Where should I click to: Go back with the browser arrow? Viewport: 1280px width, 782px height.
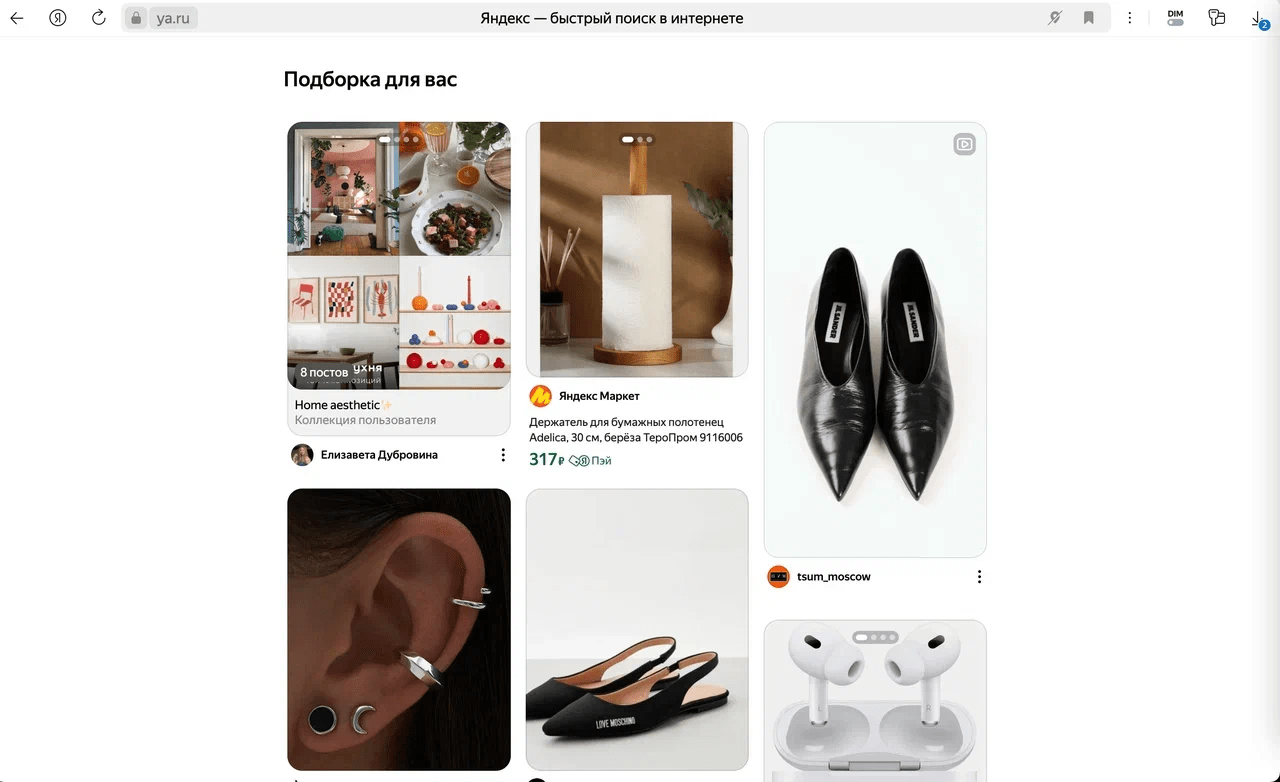point(17,18)
